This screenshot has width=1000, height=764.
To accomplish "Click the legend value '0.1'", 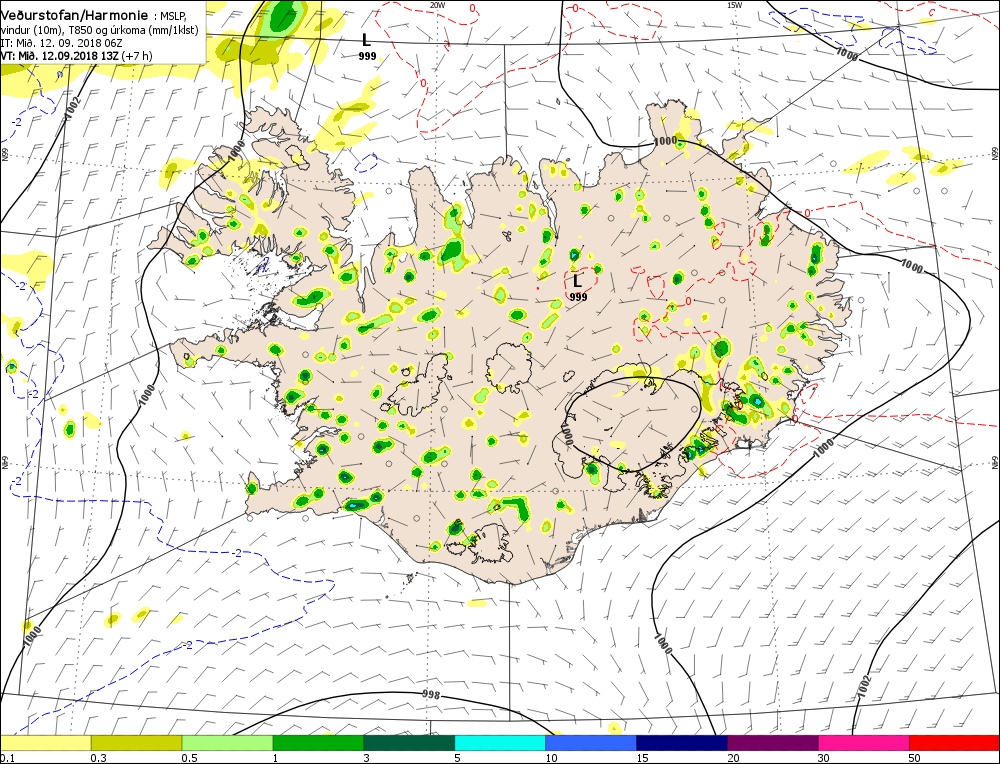I will point(7,758).
